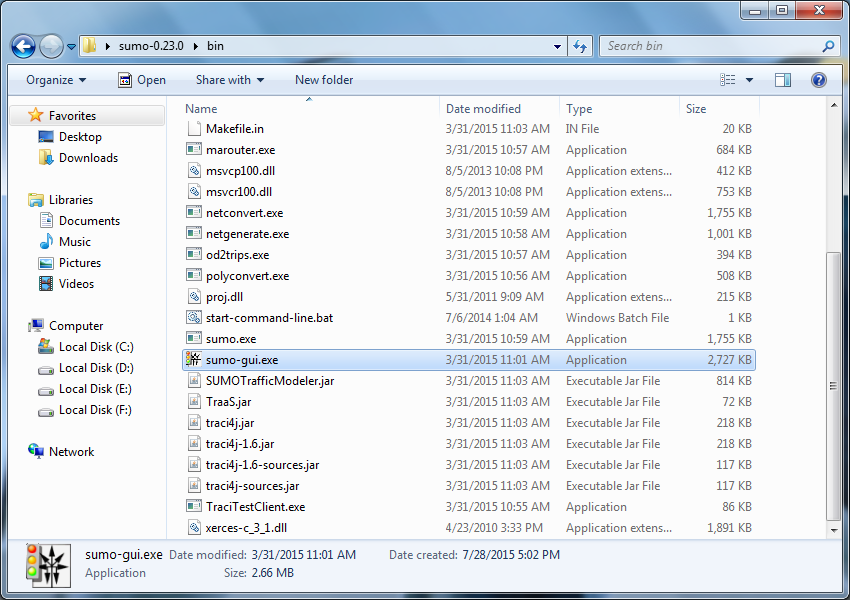The image size is (850, 600).
Task: Click the Help question mark icon
Action: [x=818, y=80]
